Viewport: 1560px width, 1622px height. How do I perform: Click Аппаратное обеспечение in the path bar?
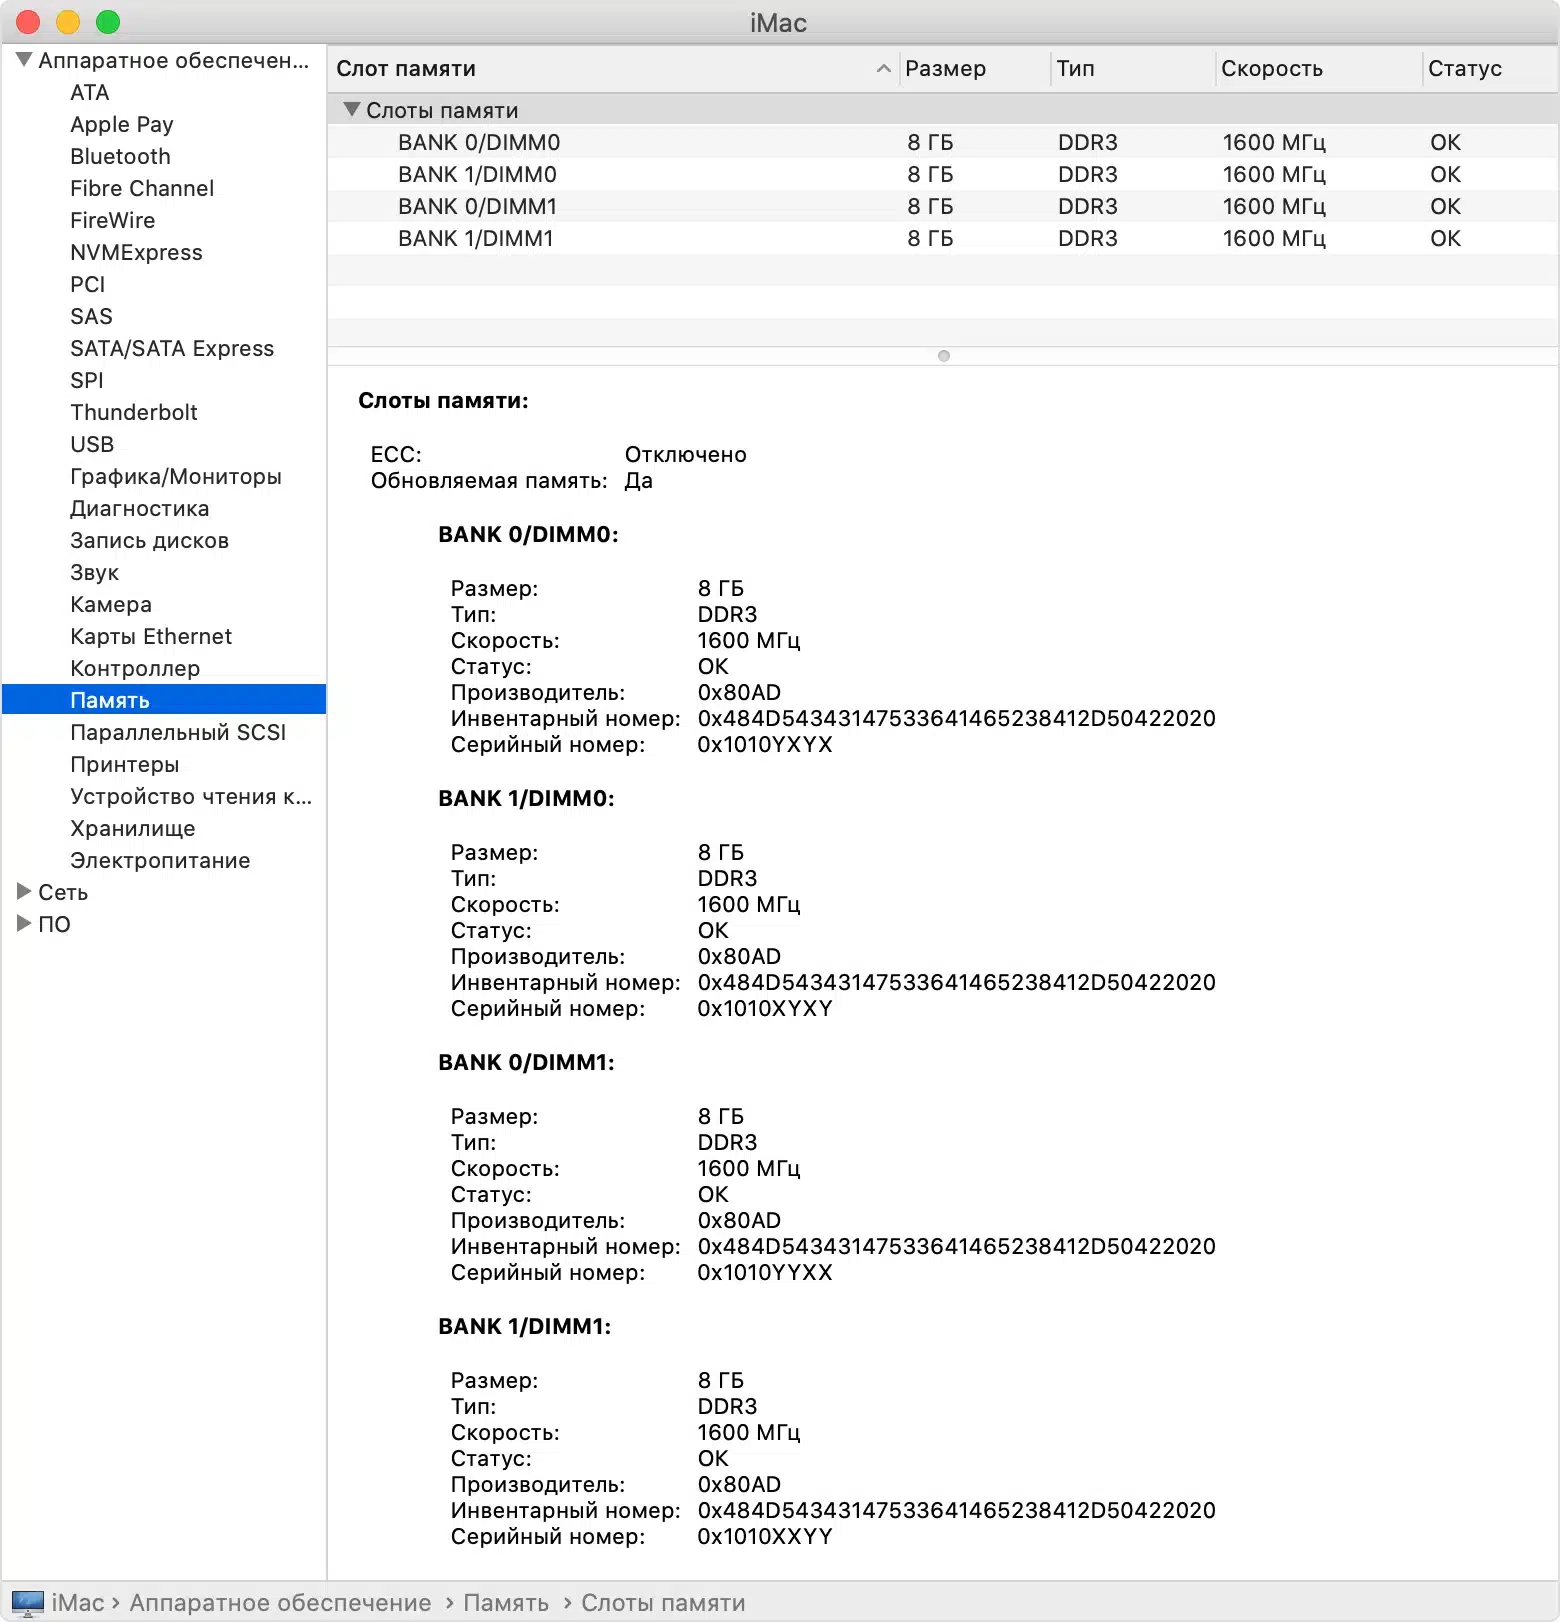(280, 1602)
